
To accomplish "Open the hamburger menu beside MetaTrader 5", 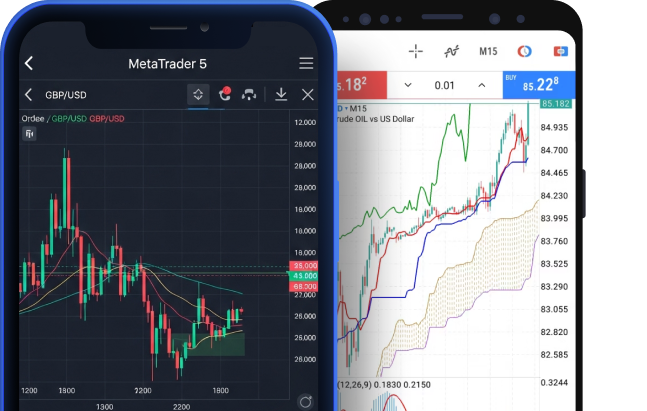I will click(x=306, y=64).
